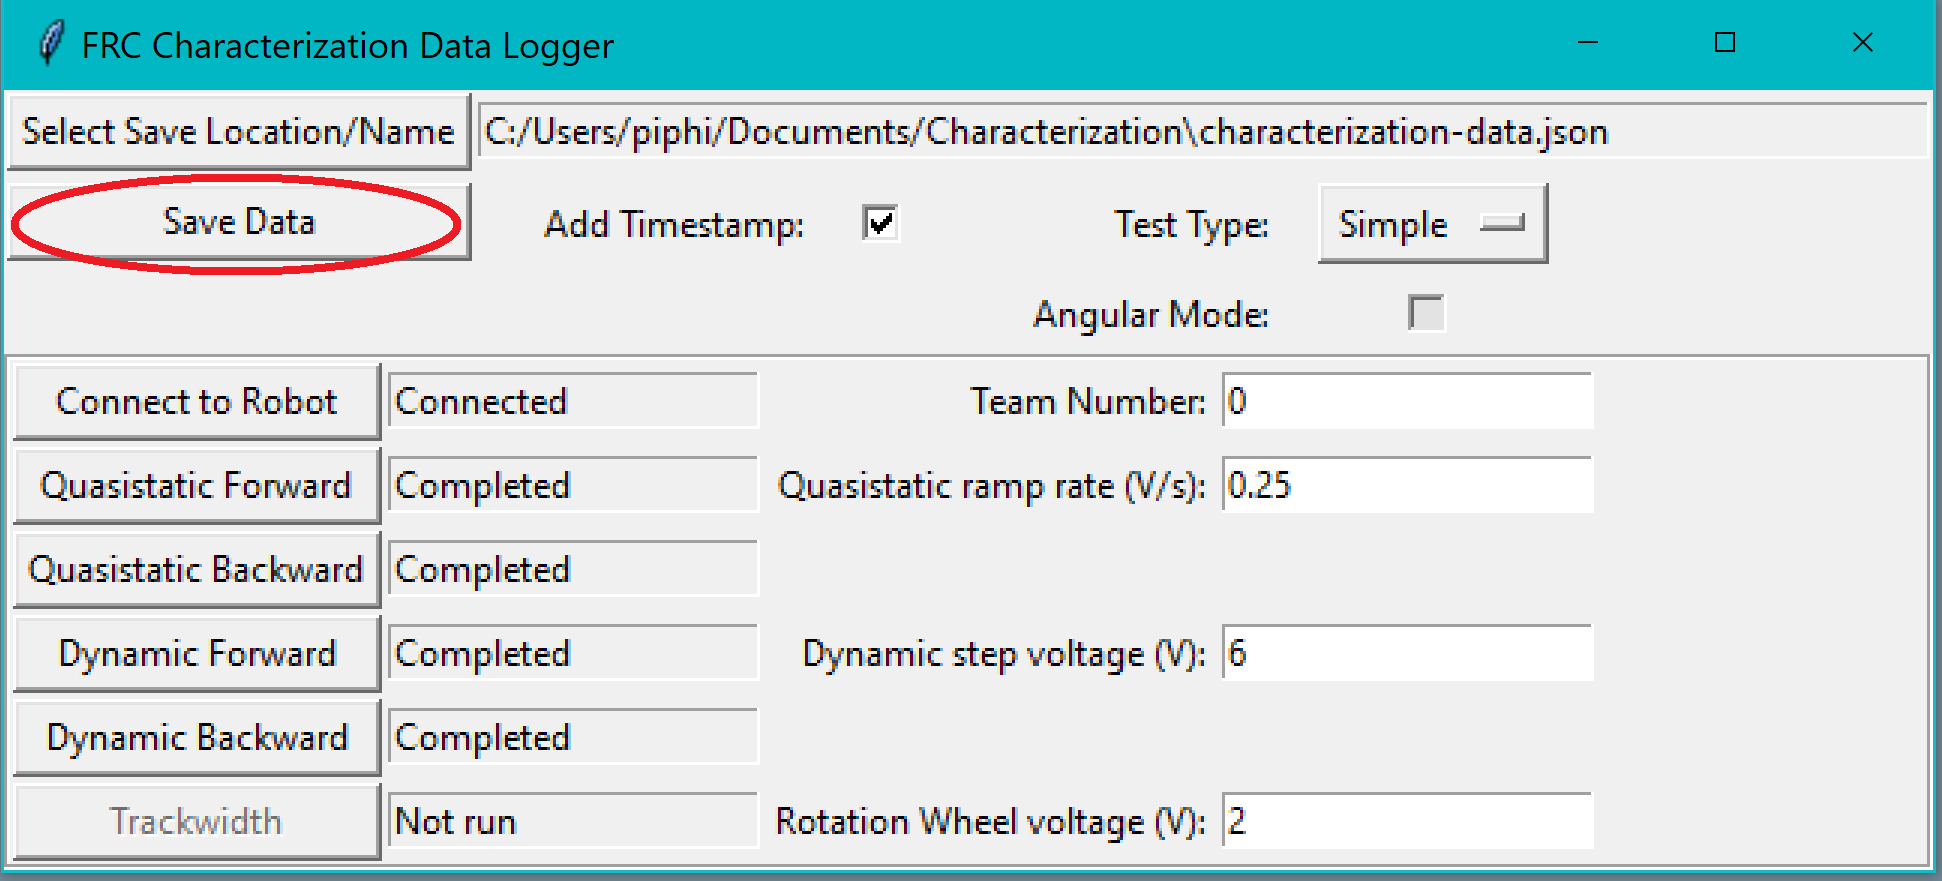Focus the Team Number input field
This screenshot has height=881, width=1942.
tap(1407, 401)
